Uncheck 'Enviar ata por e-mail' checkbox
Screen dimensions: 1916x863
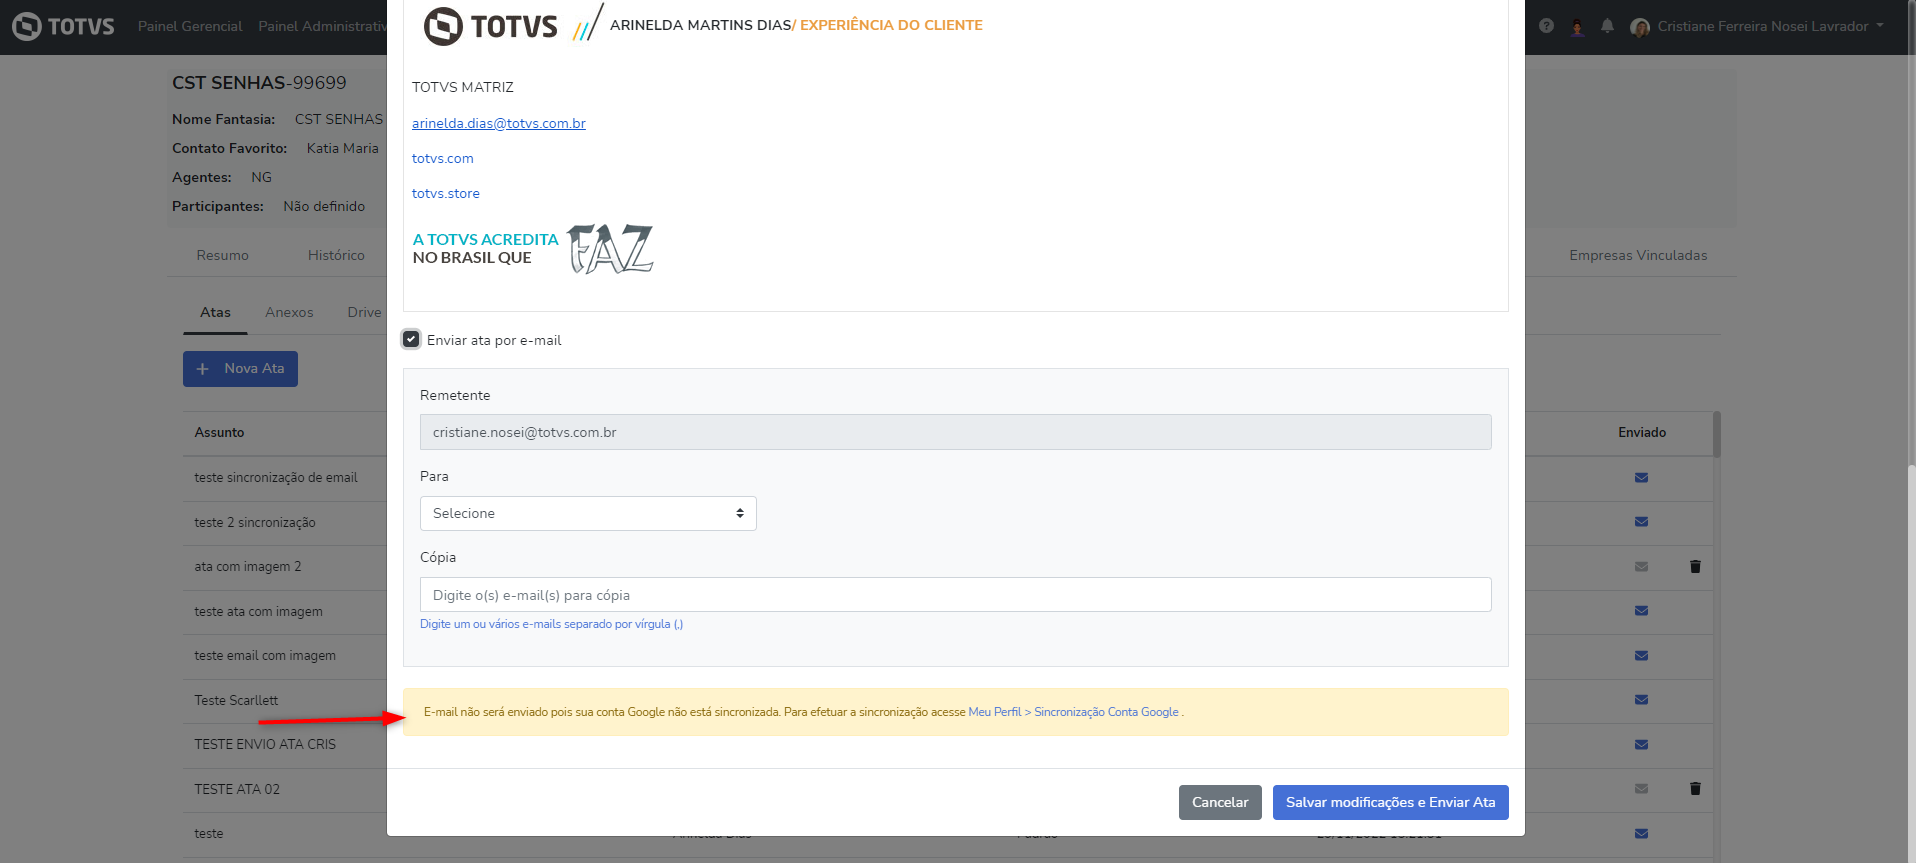coord(411,339)
